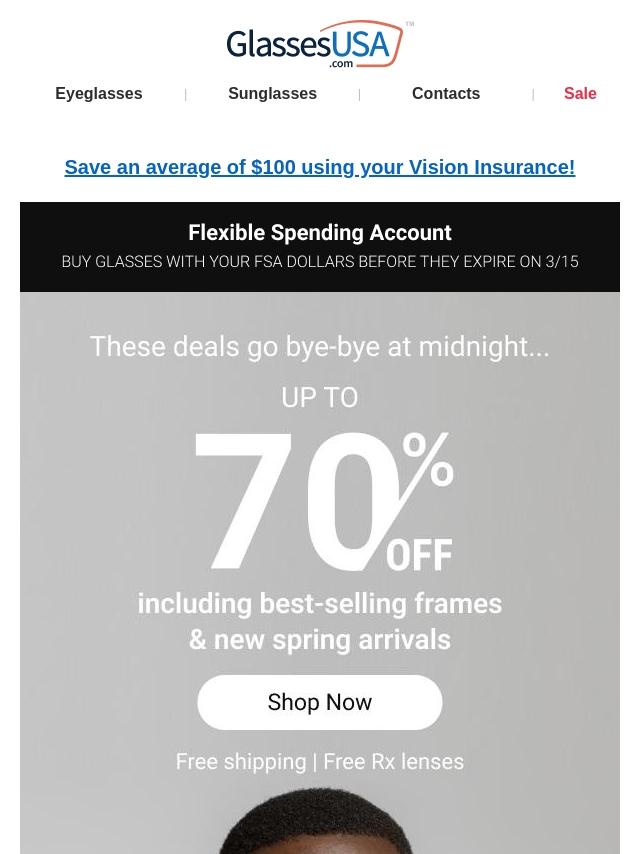Open the Sunglasses category
Viewport: 640px width, 854px height.
(x=272, y=93)
